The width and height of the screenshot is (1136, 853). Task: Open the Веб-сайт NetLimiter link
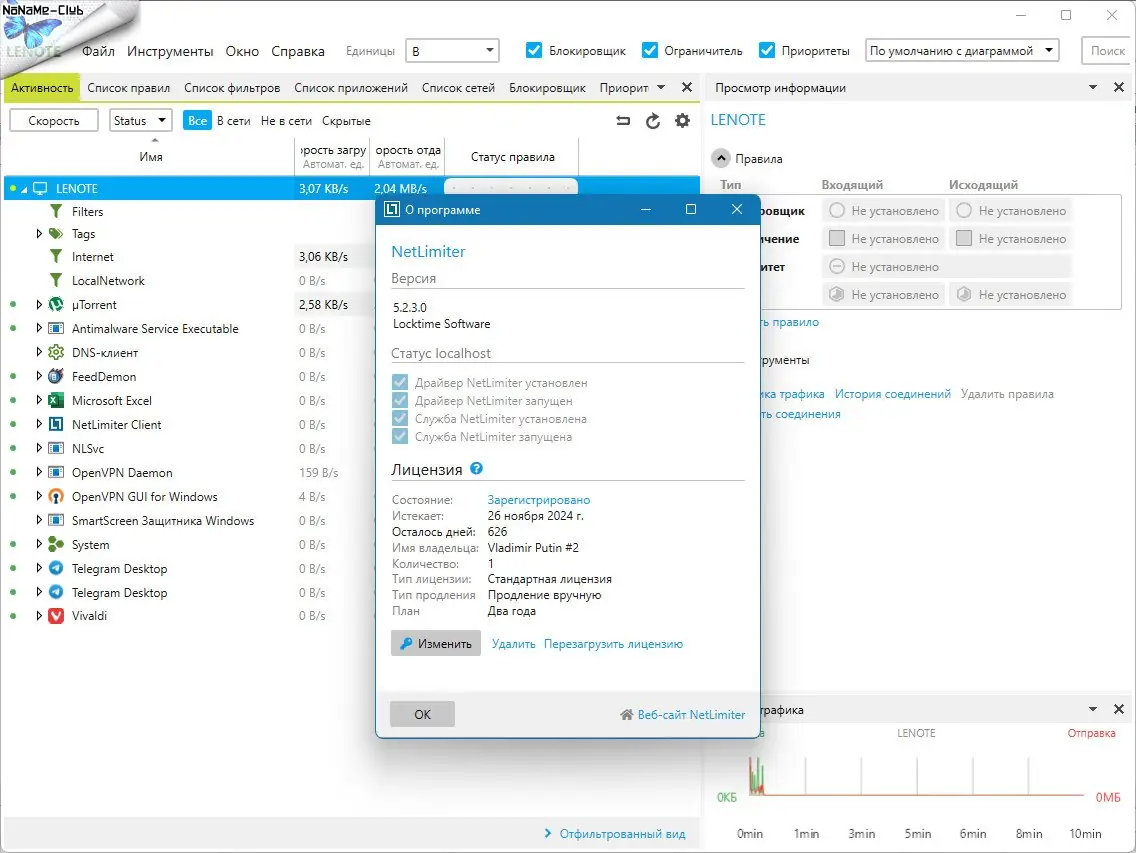(682, 715)
